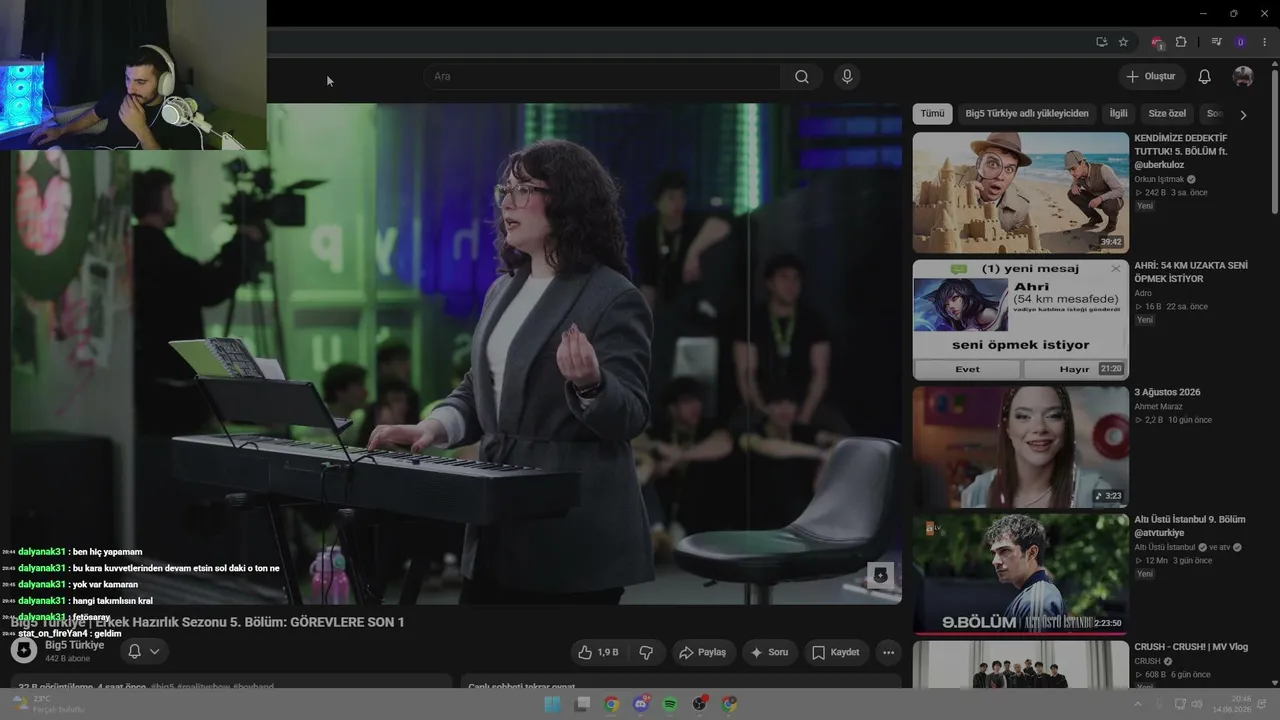Show hidden system tray icons
This screenshot has height=720, width=1280.
1137,704
